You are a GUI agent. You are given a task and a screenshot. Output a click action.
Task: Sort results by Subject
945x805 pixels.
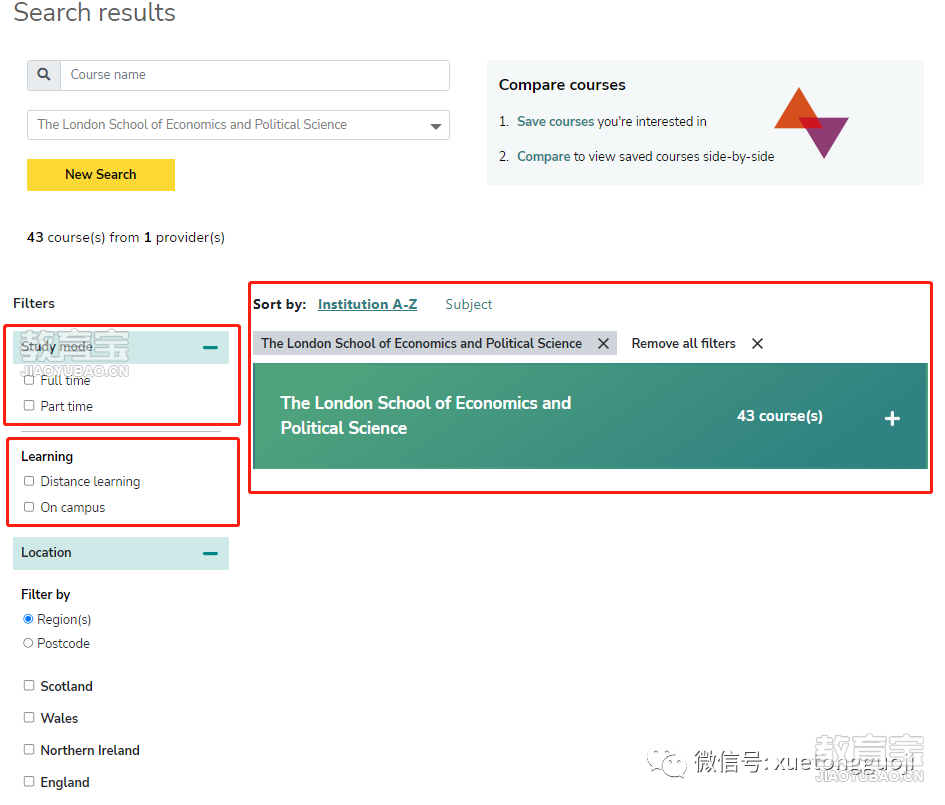coord(469,304)
